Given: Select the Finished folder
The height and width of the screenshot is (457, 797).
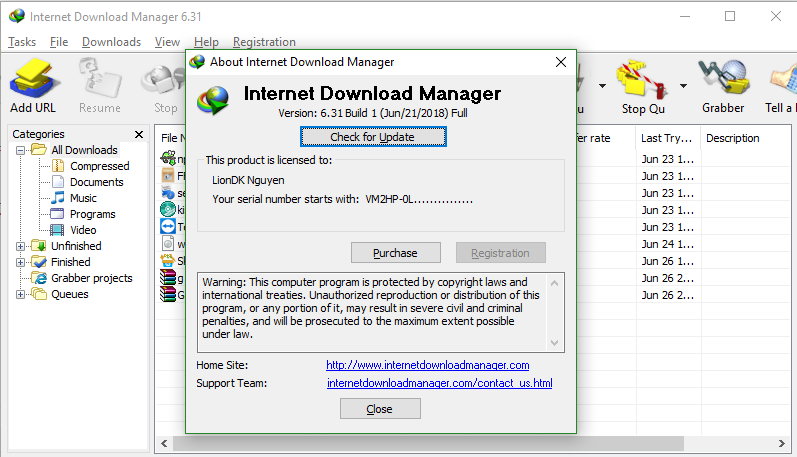Looking at the screenshot, I should pyautogui.click(x=71, y=262).
